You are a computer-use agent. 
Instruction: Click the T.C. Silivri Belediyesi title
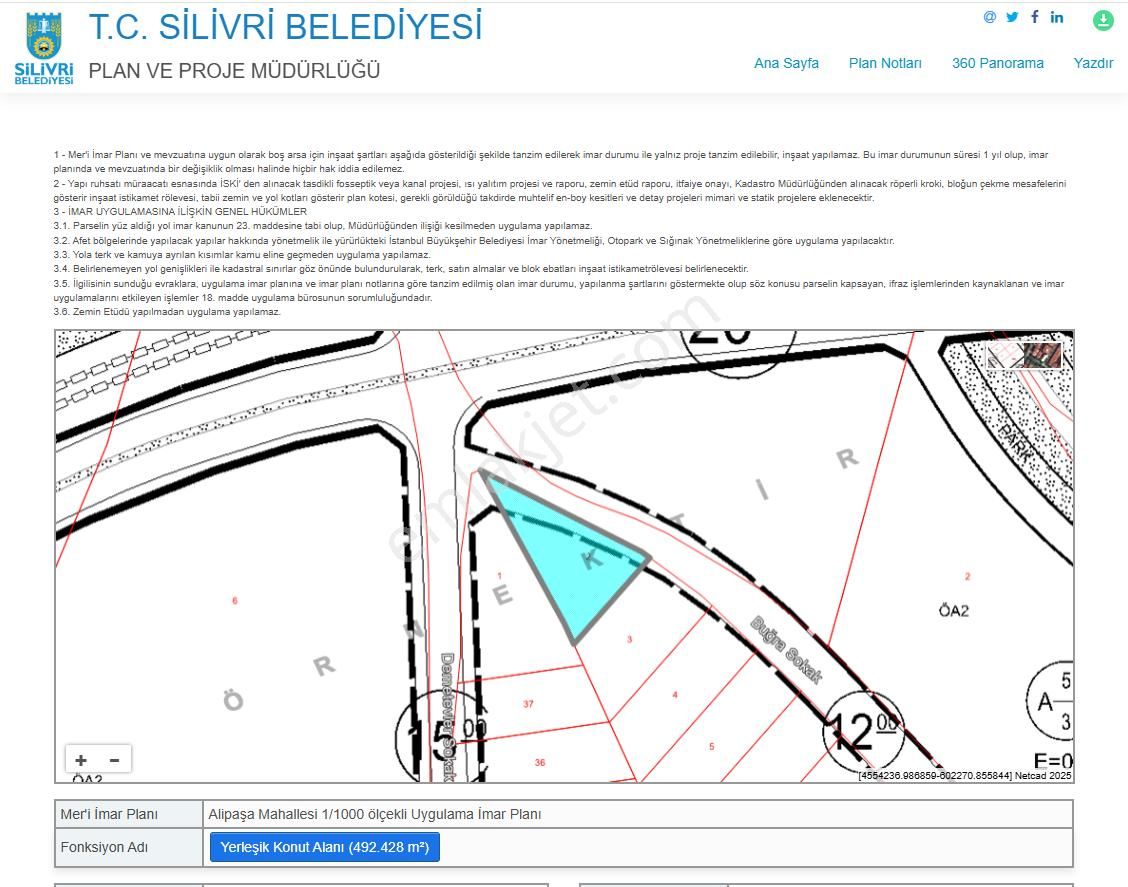point(285,27)
